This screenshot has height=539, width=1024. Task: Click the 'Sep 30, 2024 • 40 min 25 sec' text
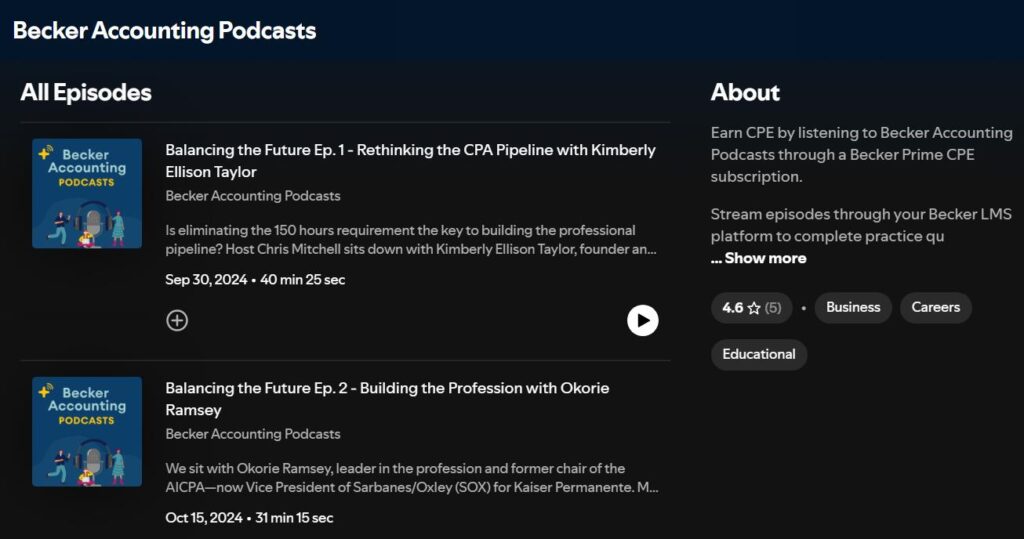[255, 280]
